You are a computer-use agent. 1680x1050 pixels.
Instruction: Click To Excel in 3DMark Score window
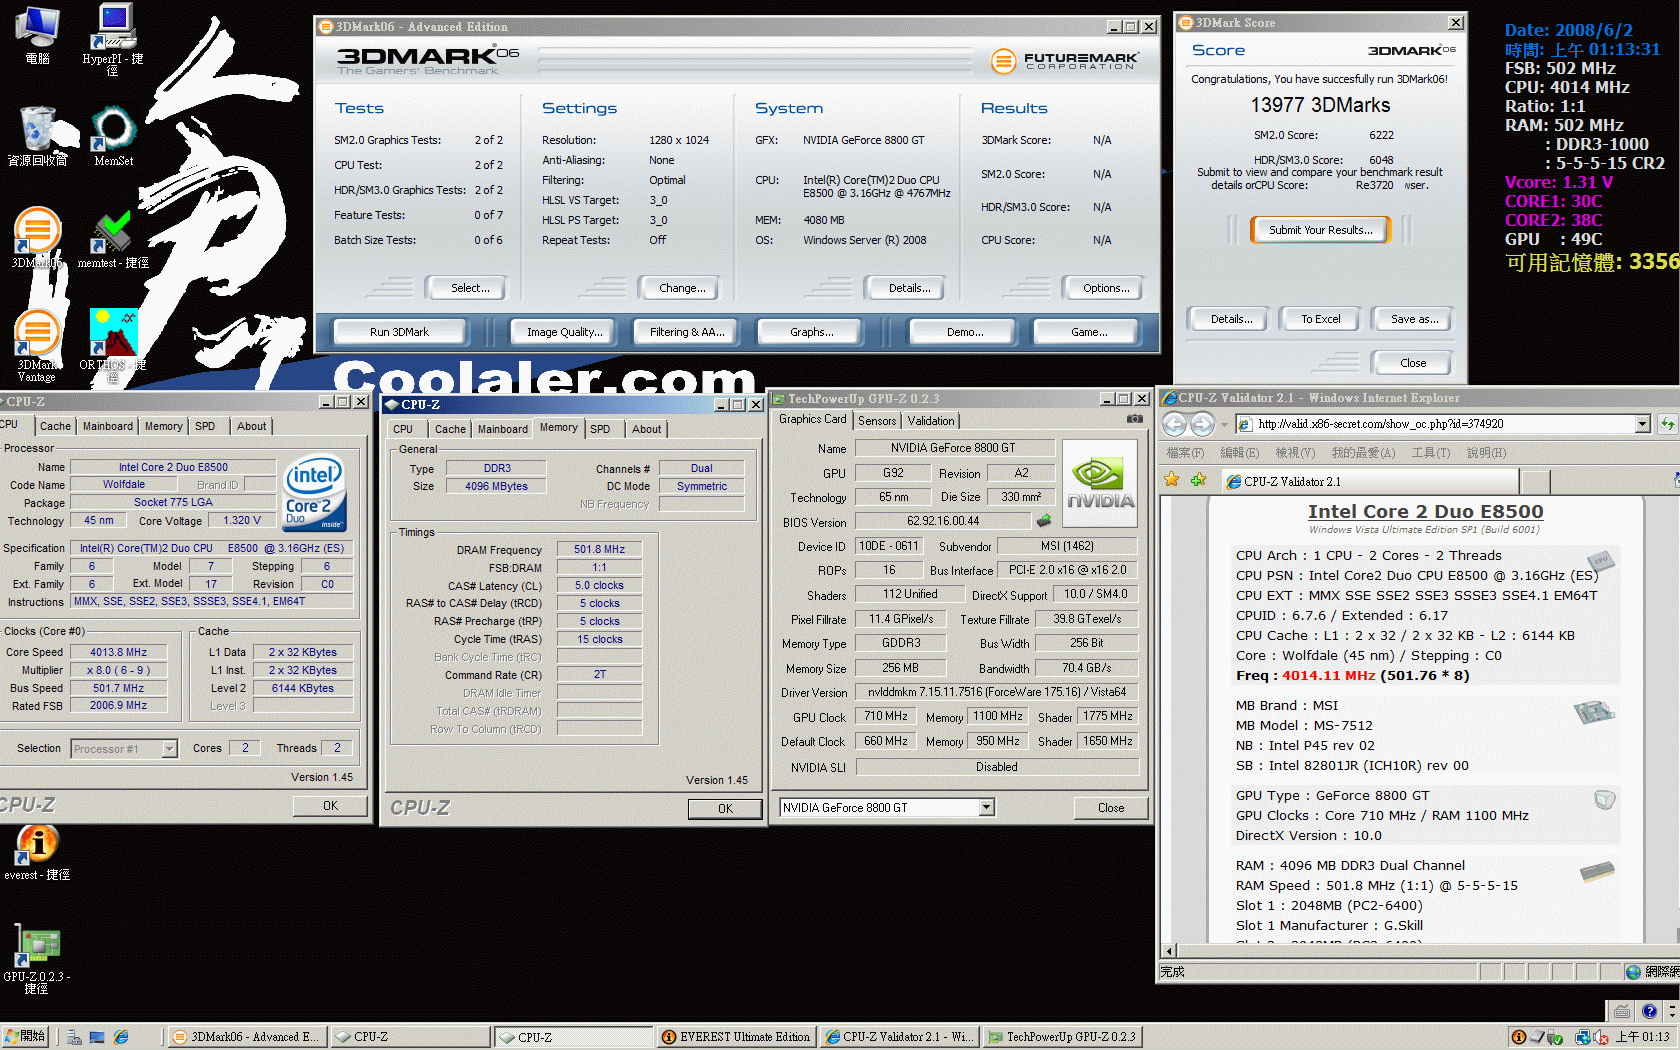(x=1320, y=319)
